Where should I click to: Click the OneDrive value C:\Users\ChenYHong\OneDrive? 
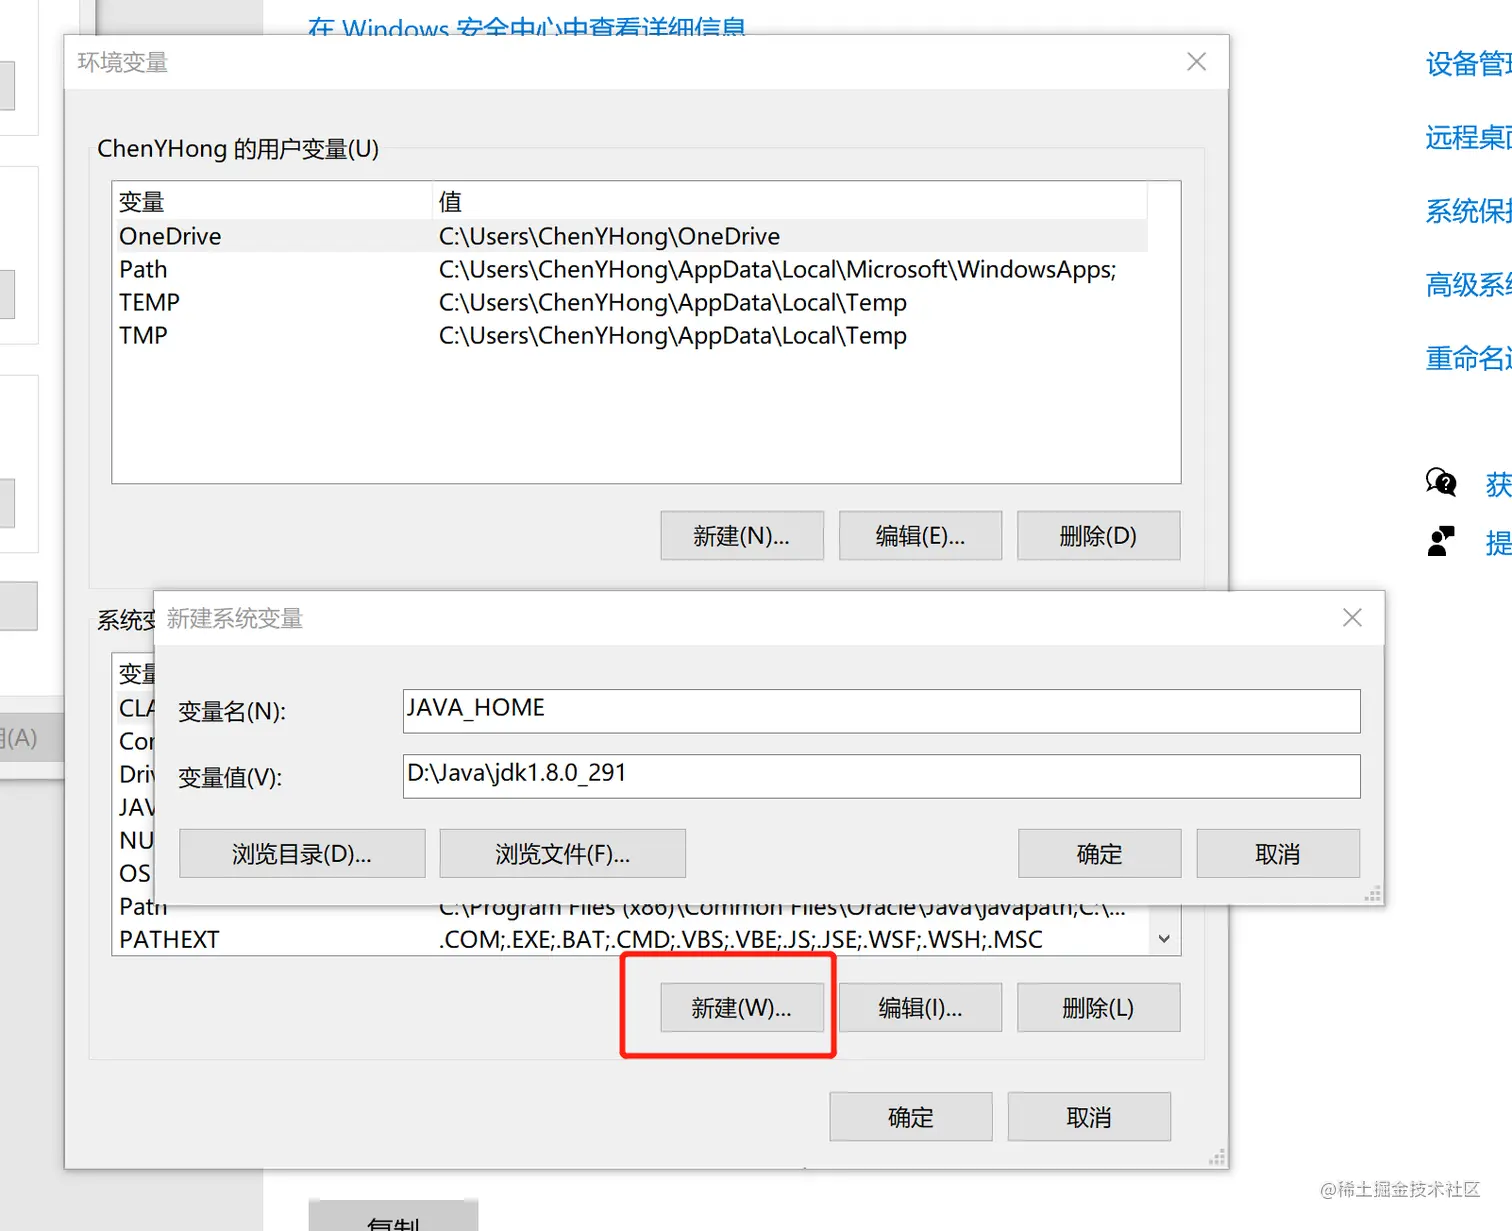(609, 236)
